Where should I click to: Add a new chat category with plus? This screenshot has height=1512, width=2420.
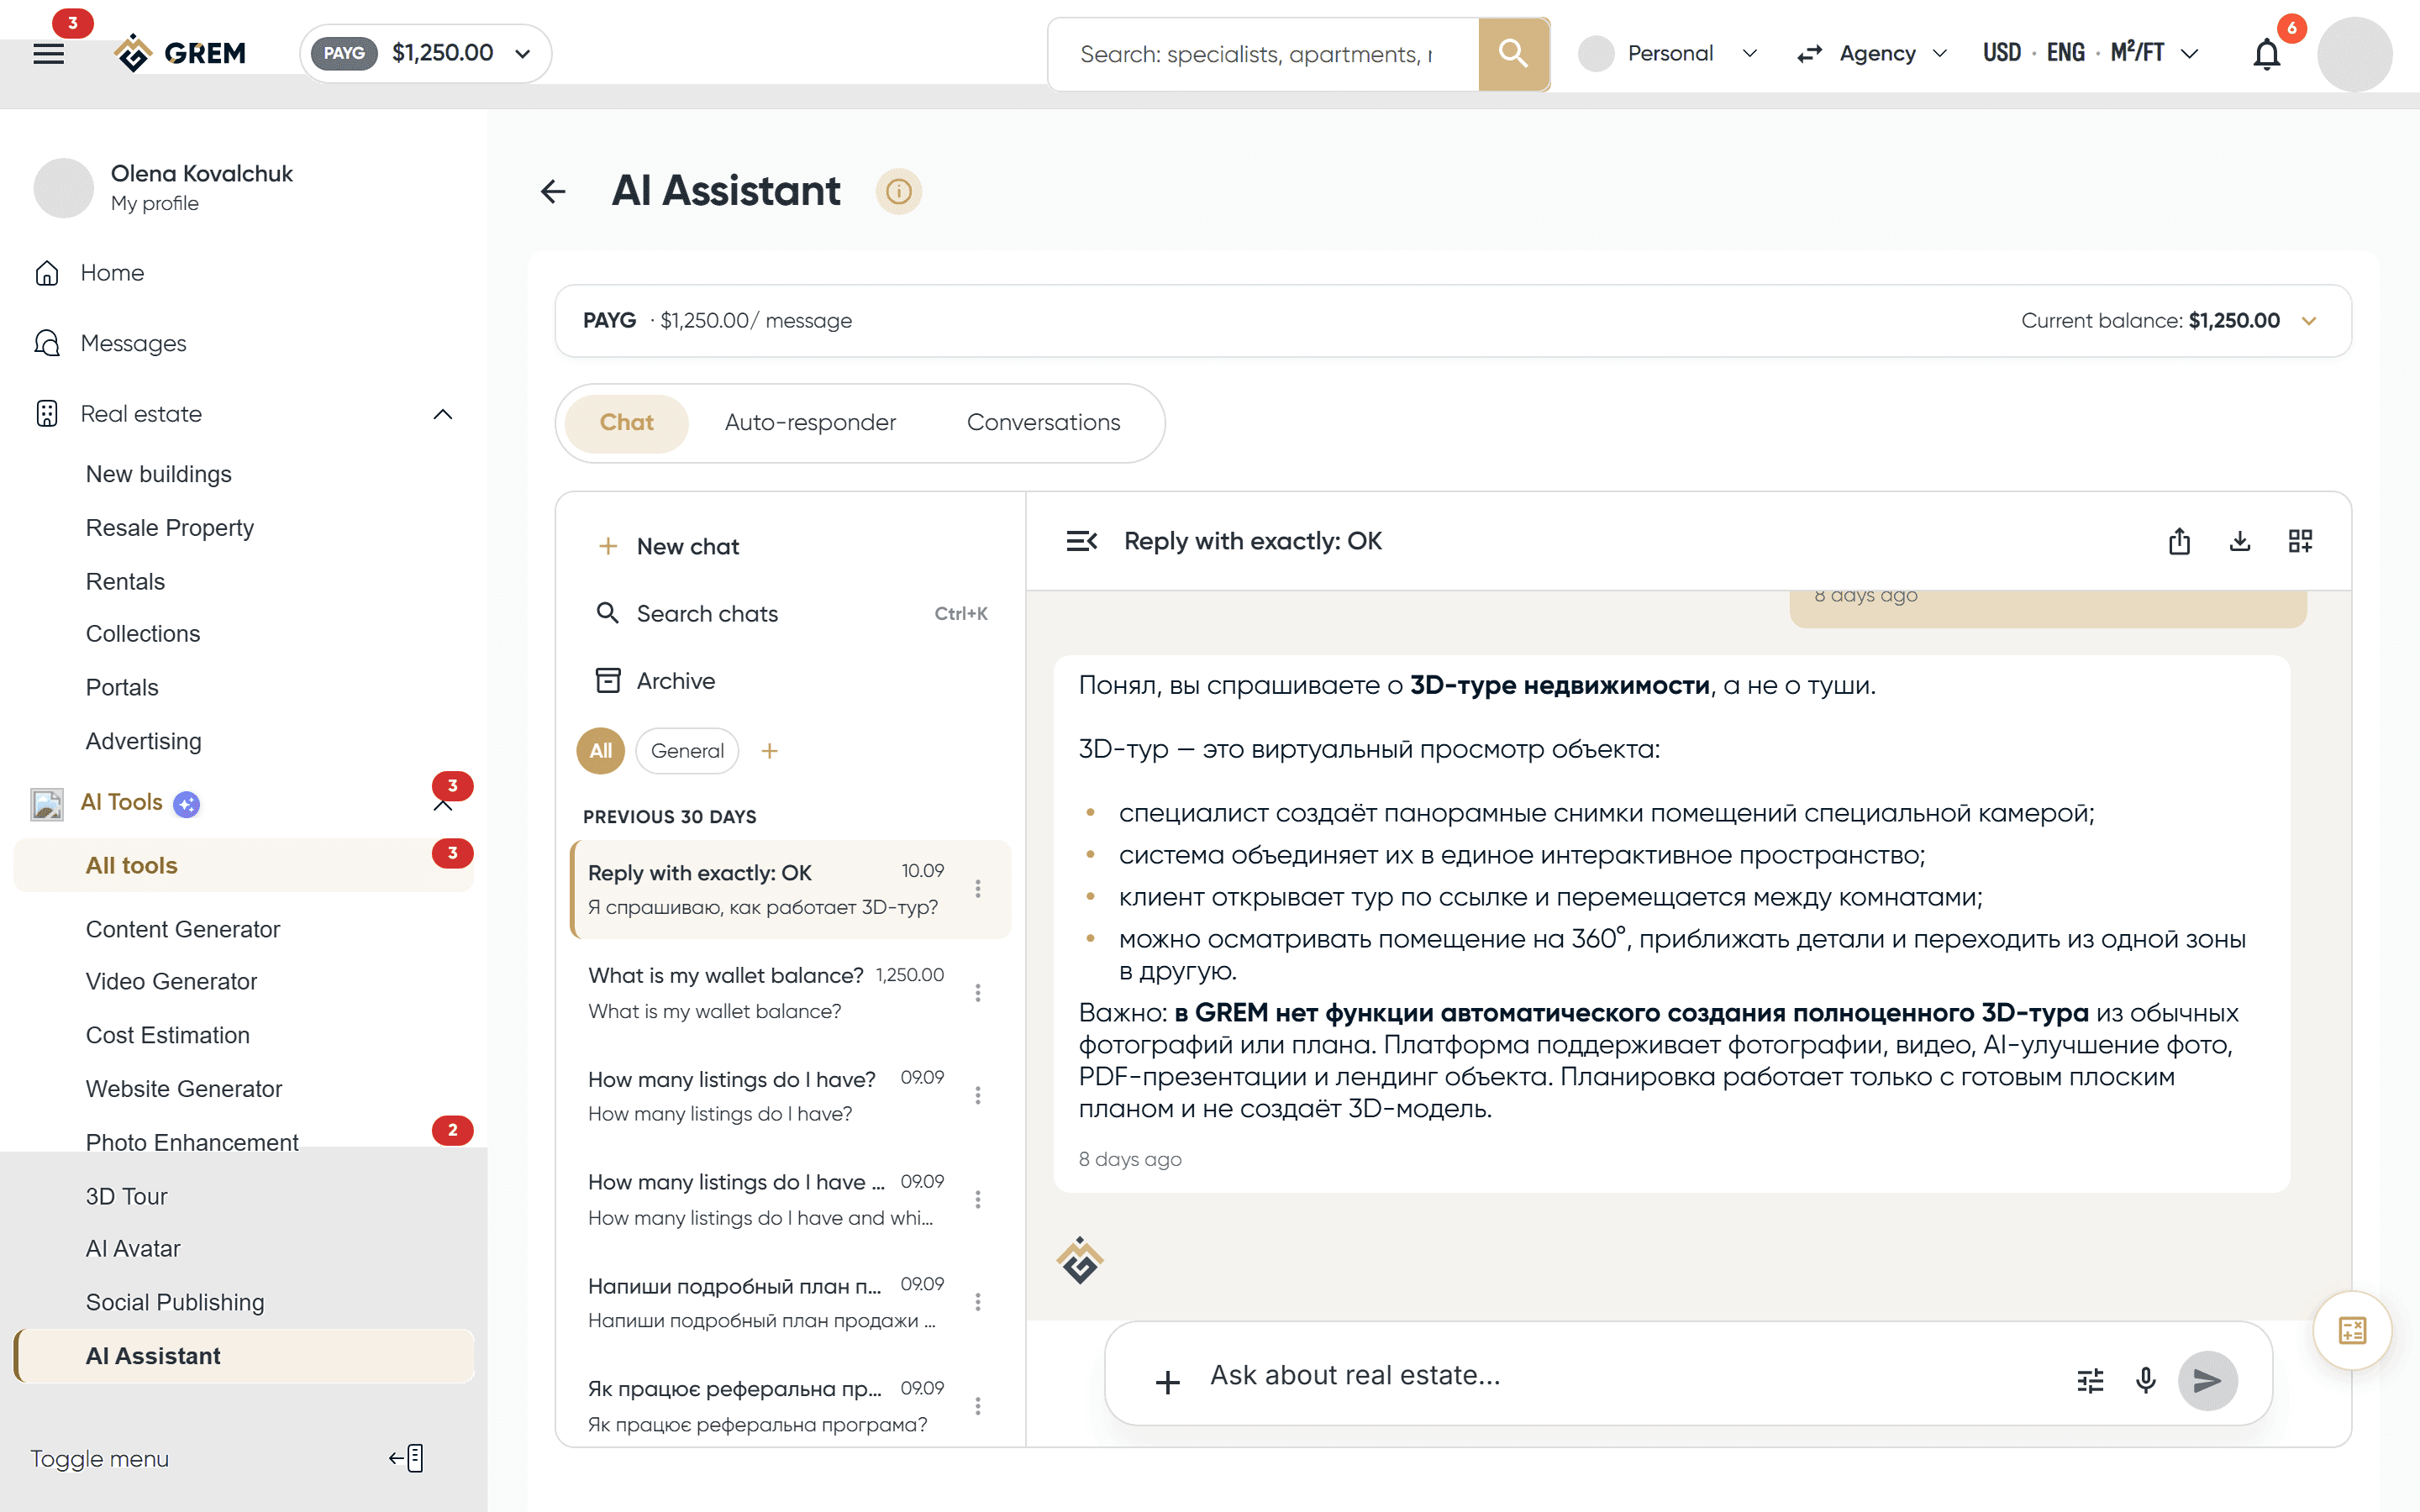pos(769,751)
